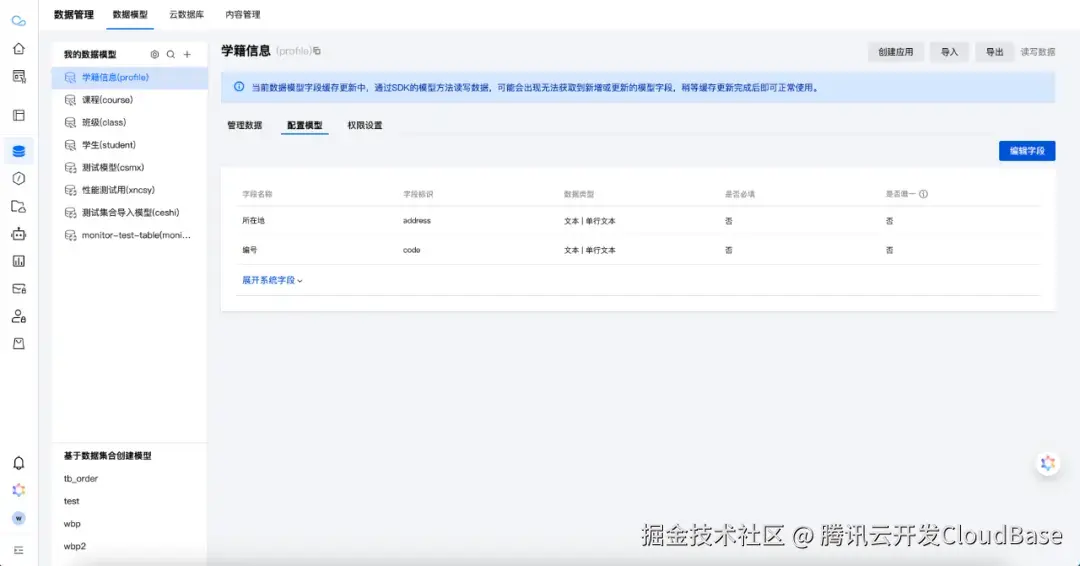Select 测试集合导入模型(ceshi) model
Screen dimensions: 1080x566
click(129, 213)
